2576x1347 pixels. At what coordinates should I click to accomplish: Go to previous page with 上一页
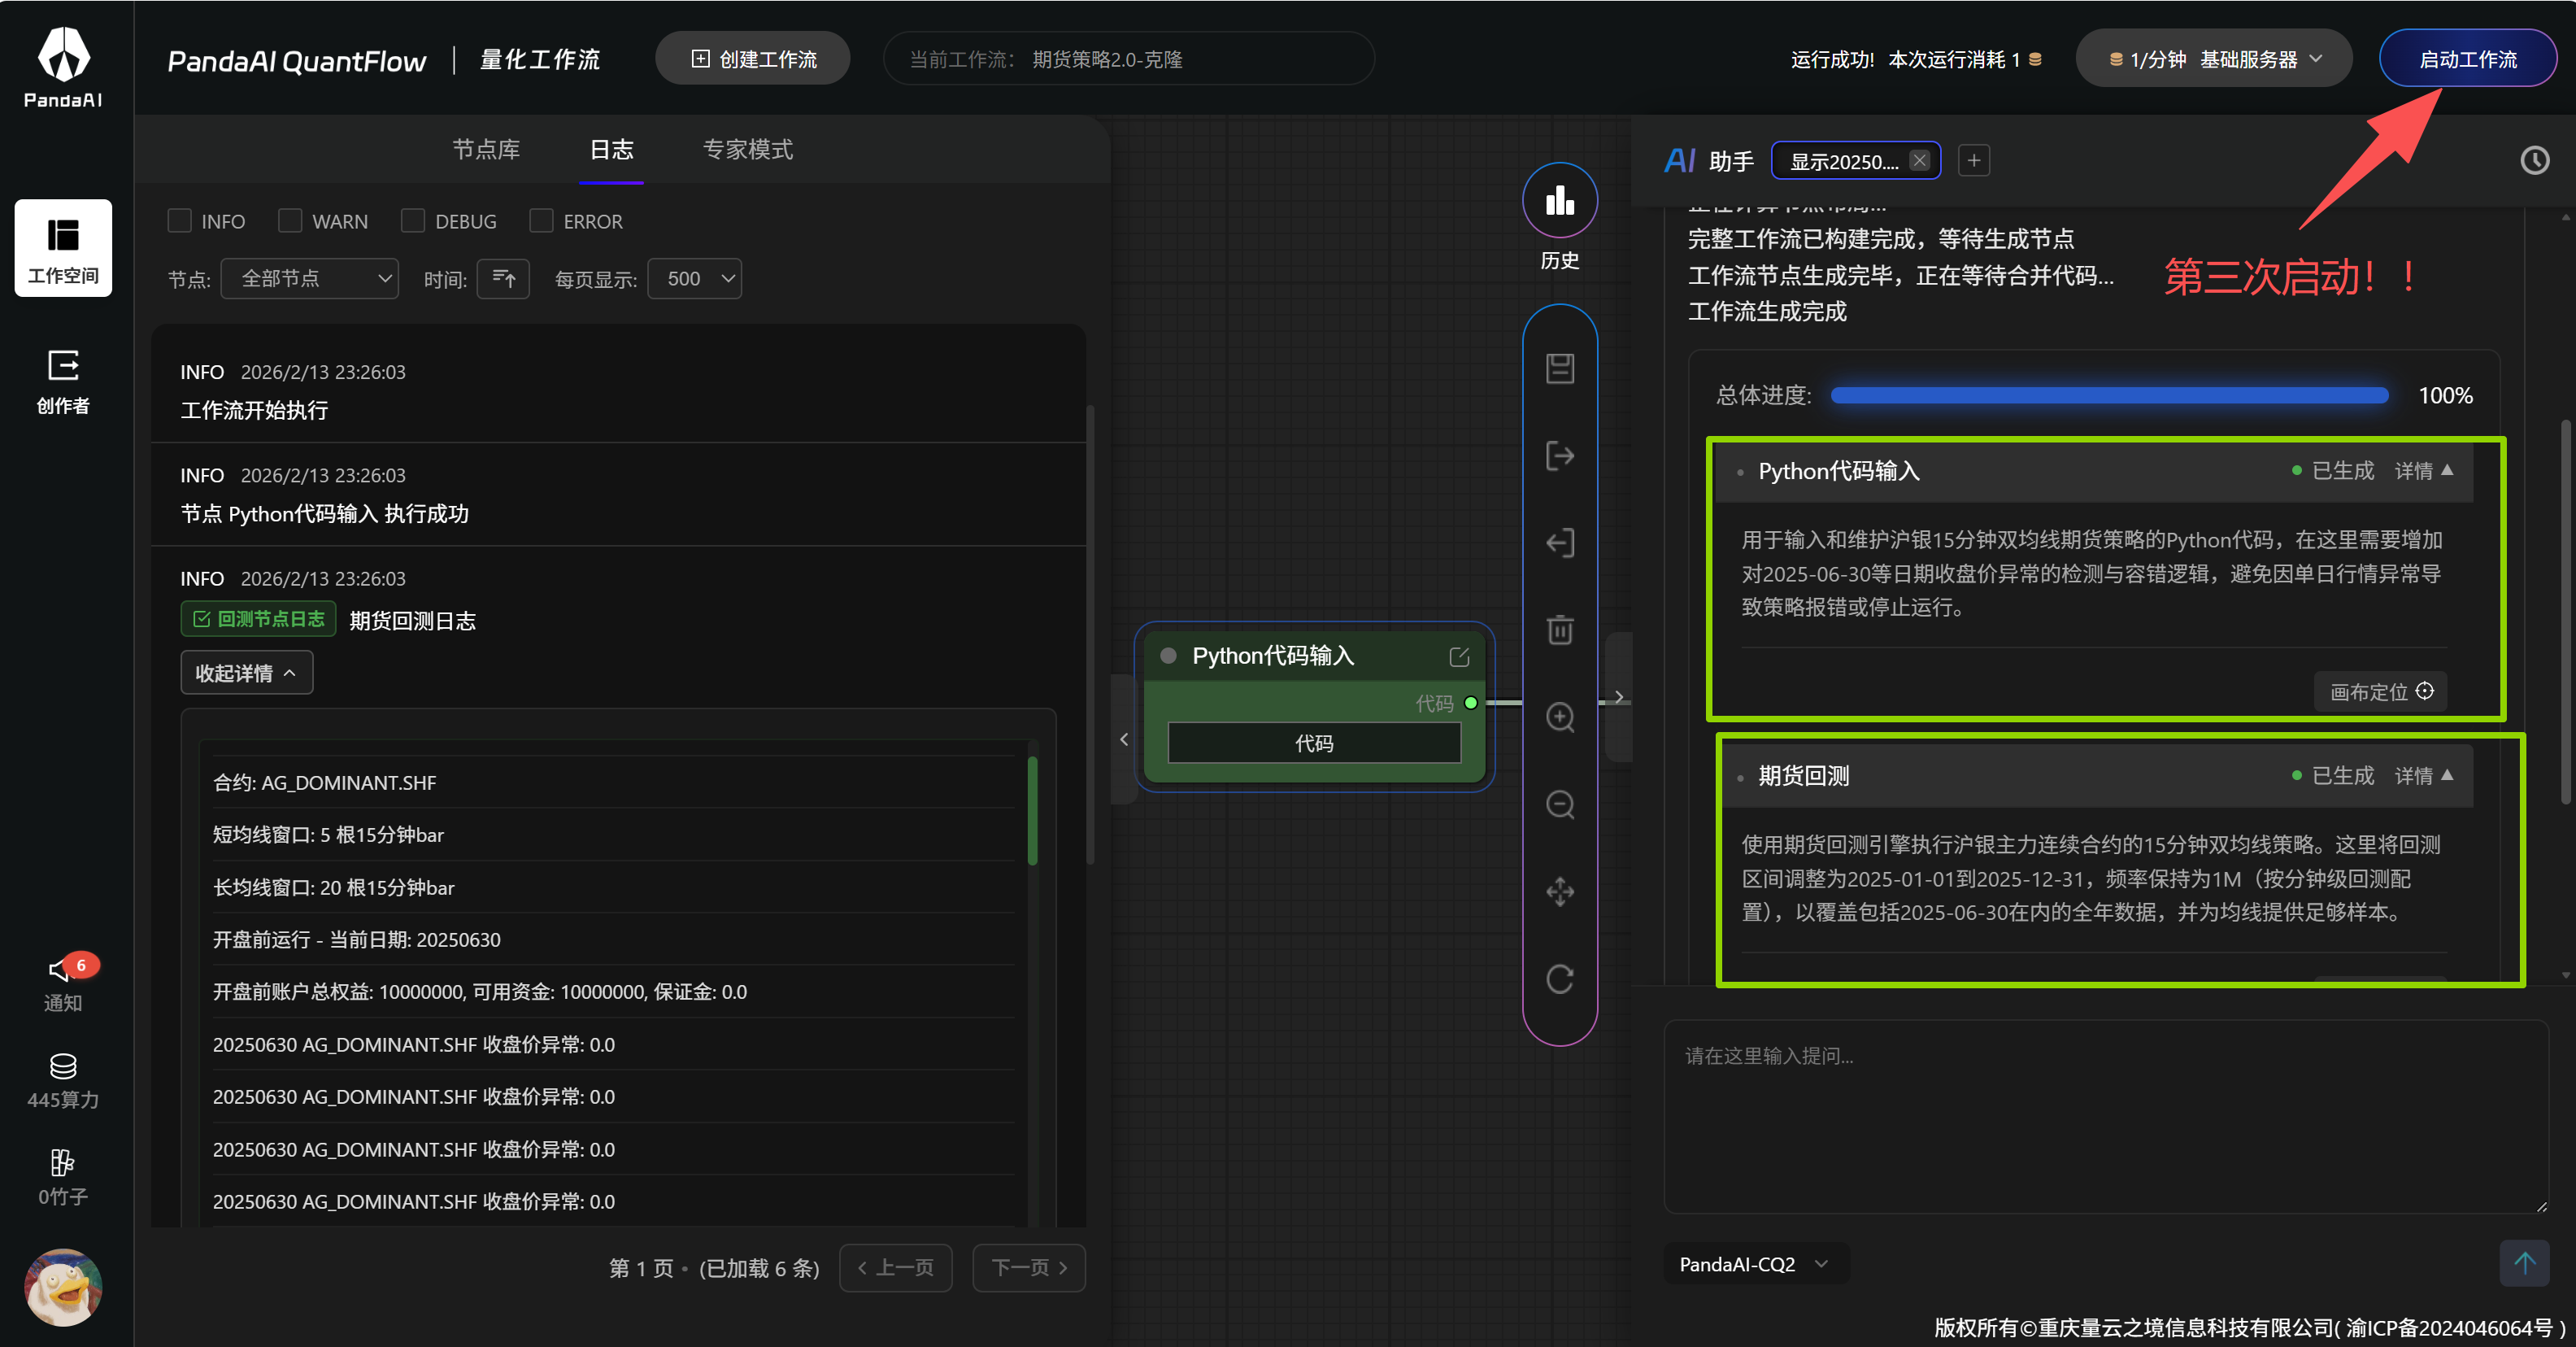tap(896, 1268)
